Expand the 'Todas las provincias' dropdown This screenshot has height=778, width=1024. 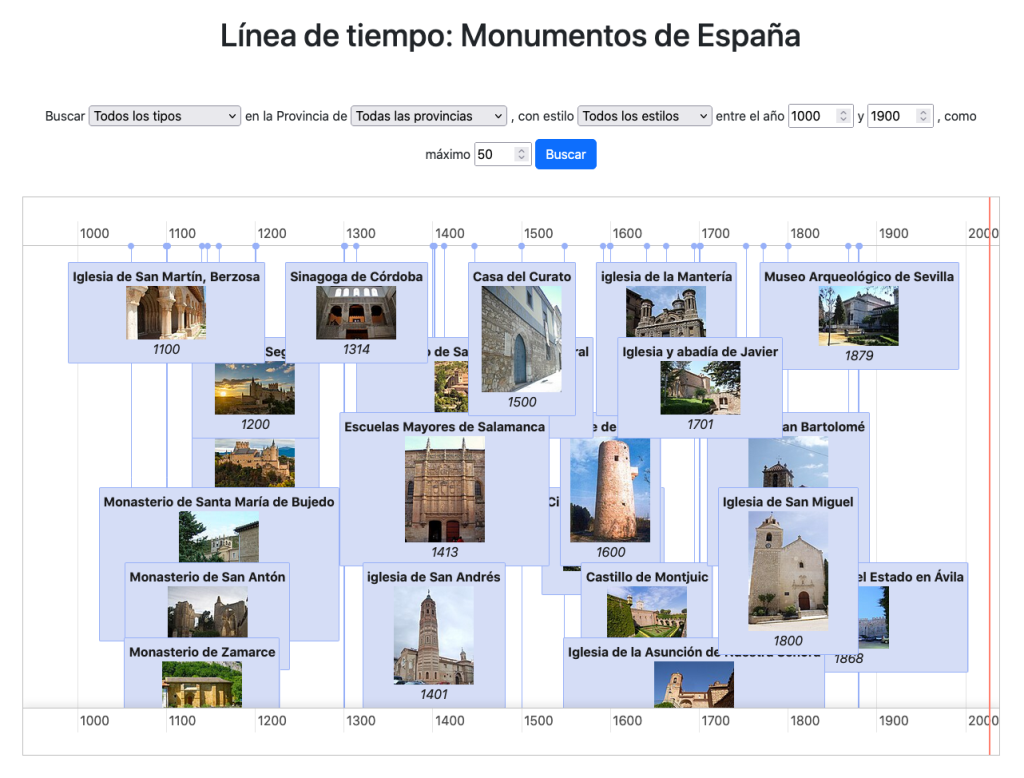click(429, 116)
